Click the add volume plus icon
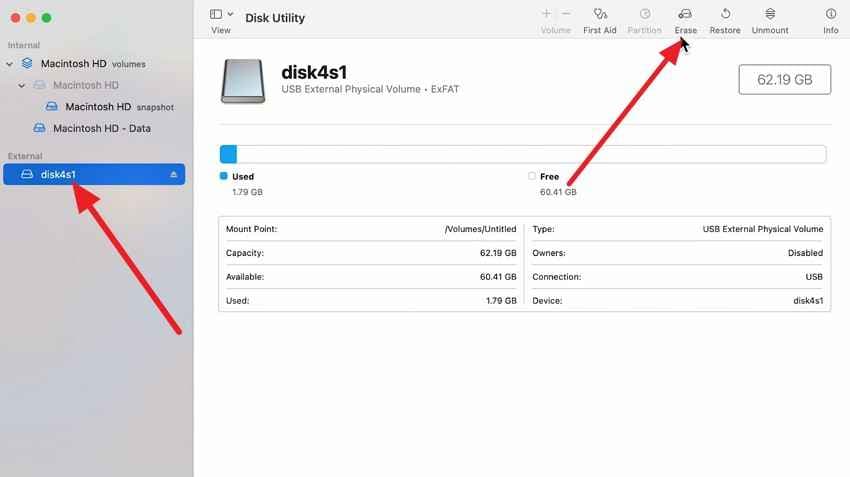This screenshot has width=850, height=477. point(546,14)
